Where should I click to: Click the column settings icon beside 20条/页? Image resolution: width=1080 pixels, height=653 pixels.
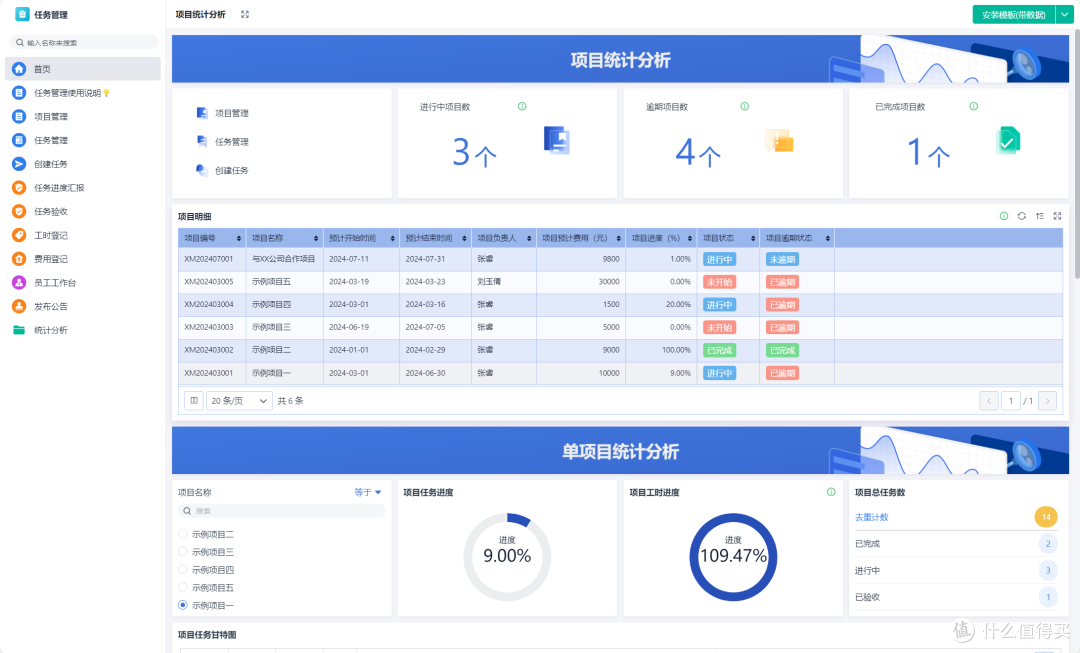point(194,401)
